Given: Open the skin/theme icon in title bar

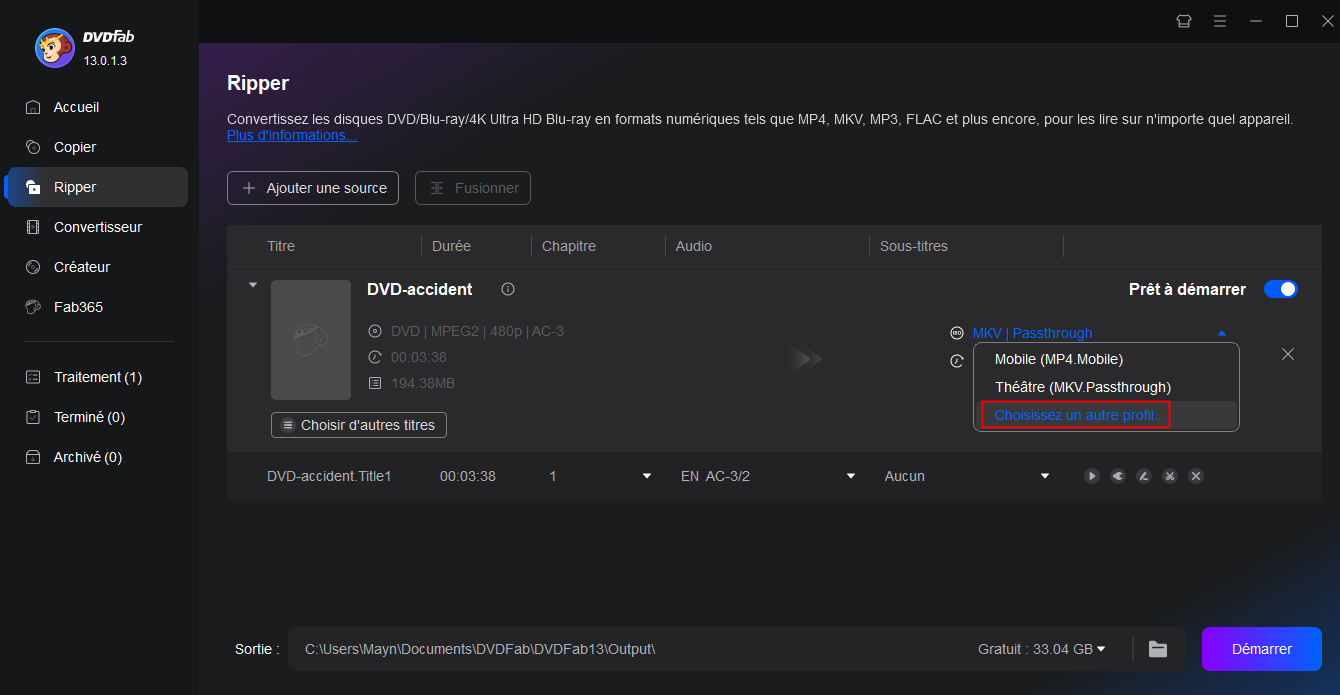Looking at the screenshot, I should (x=1184, y=21).
